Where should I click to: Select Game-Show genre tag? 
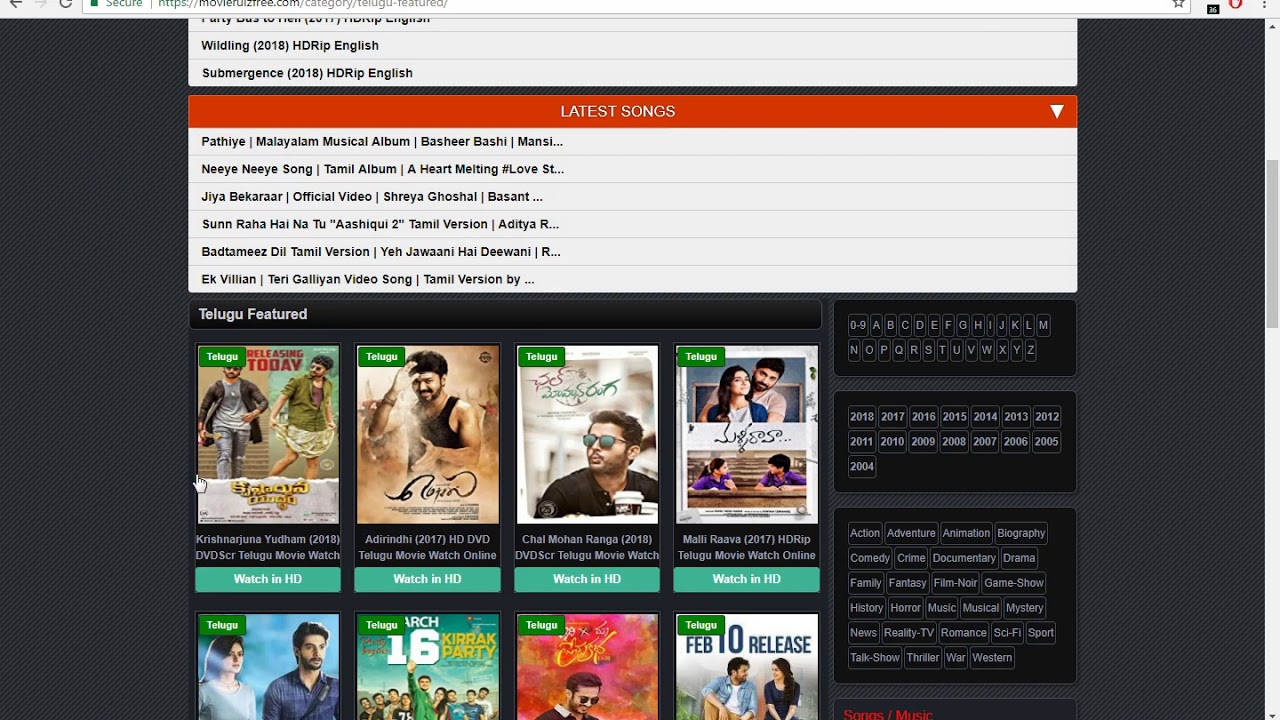[x=1014, y=584]
